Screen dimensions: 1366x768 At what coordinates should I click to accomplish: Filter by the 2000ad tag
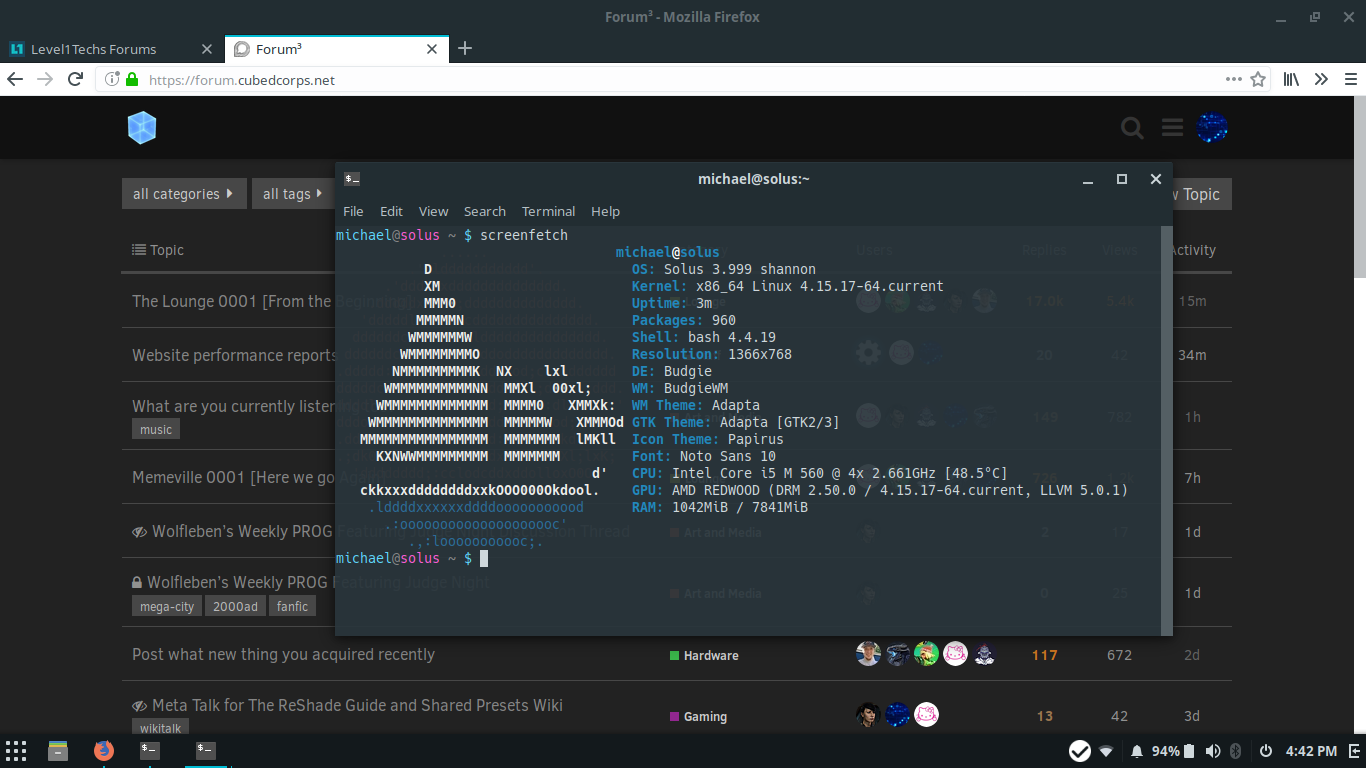click(235, 606)
